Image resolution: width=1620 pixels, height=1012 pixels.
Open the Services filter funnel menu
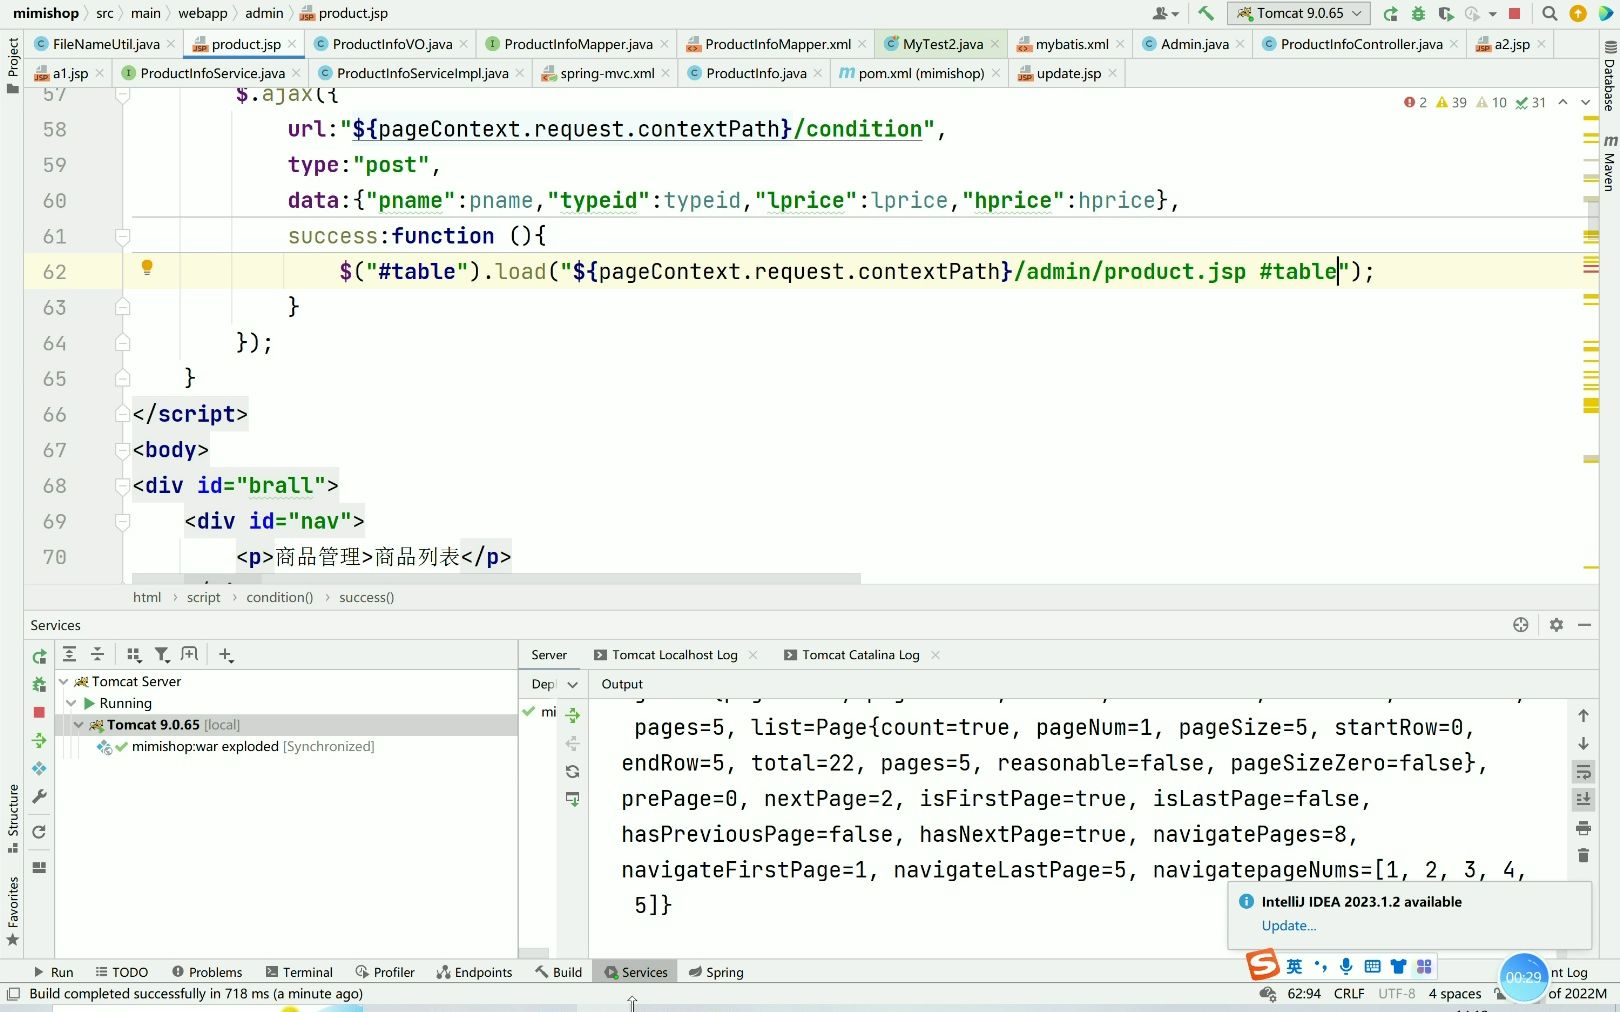point(162,654)
